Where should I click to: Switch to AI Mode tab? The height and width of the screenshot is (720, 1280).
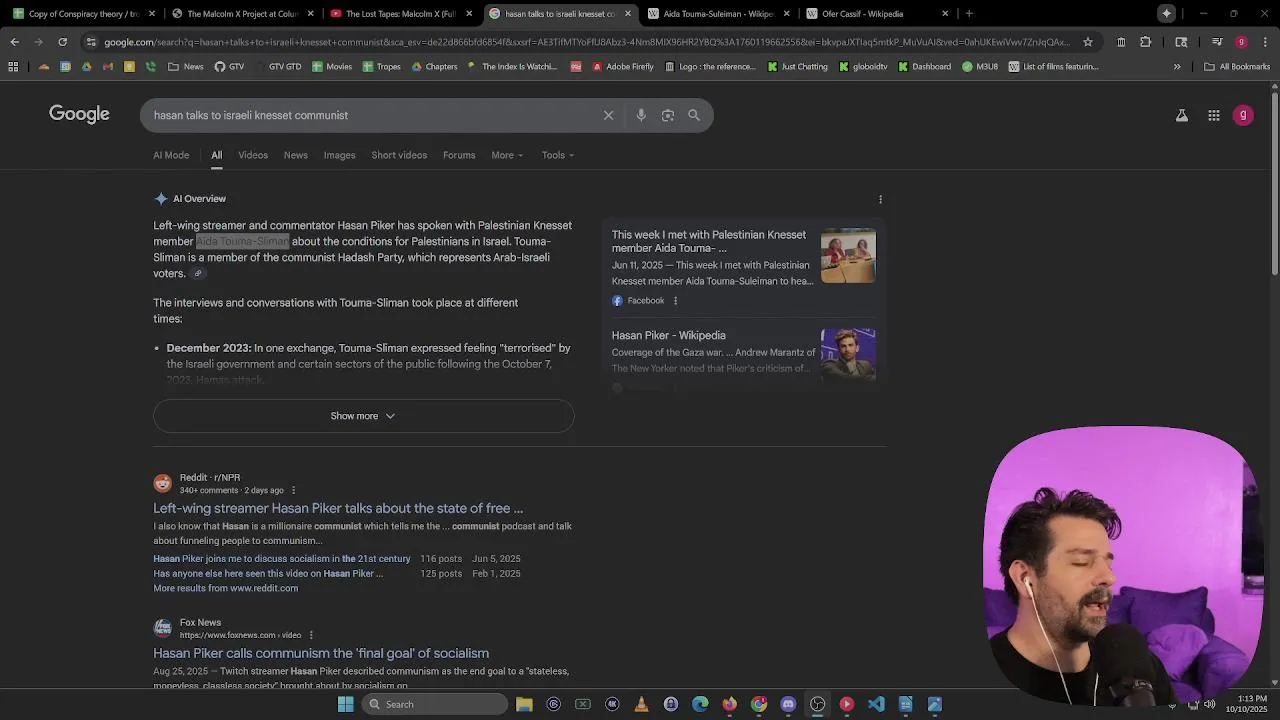tap(171, 155)
